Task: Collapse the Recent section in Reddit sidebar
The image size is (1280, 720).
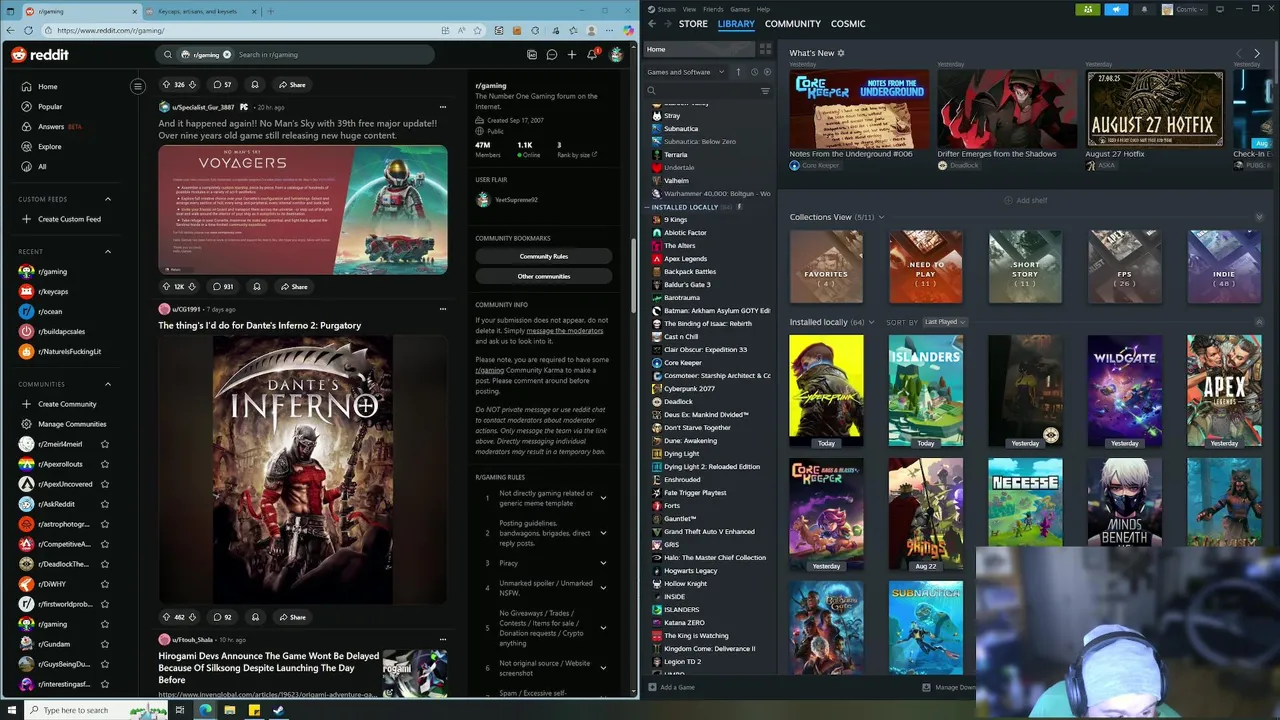Action: pos(108,251)
